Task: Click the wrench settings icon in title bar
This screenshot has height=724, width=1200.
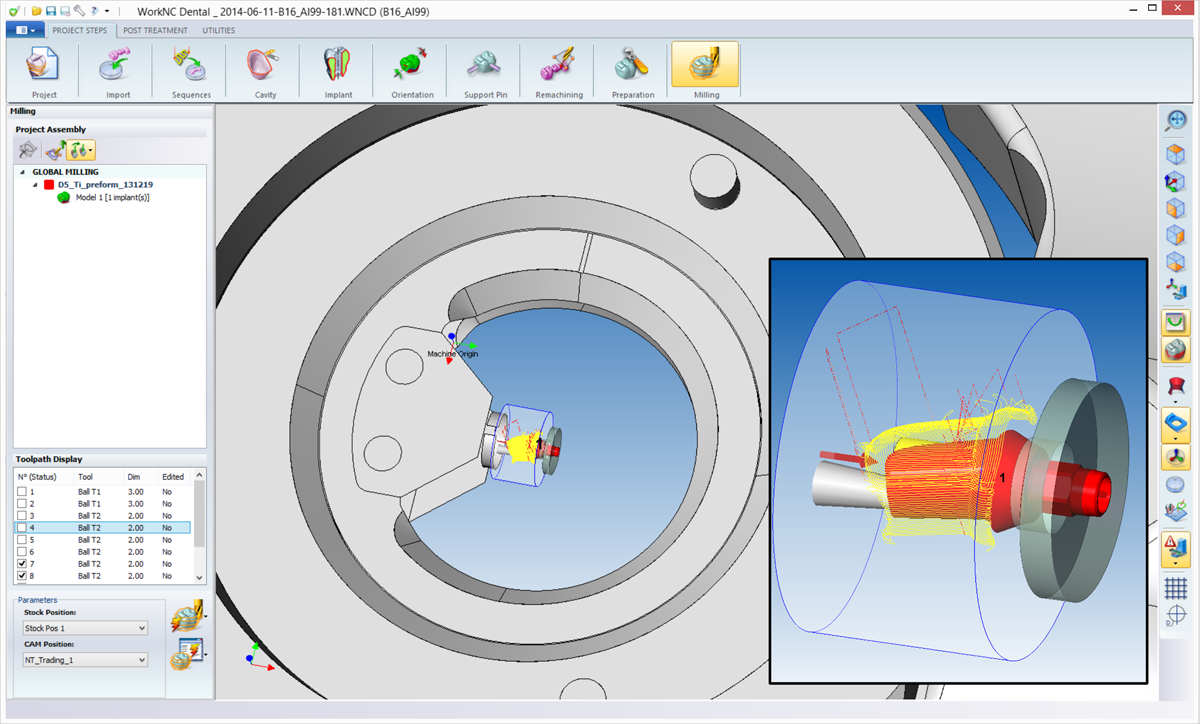Action: (78, 10)
